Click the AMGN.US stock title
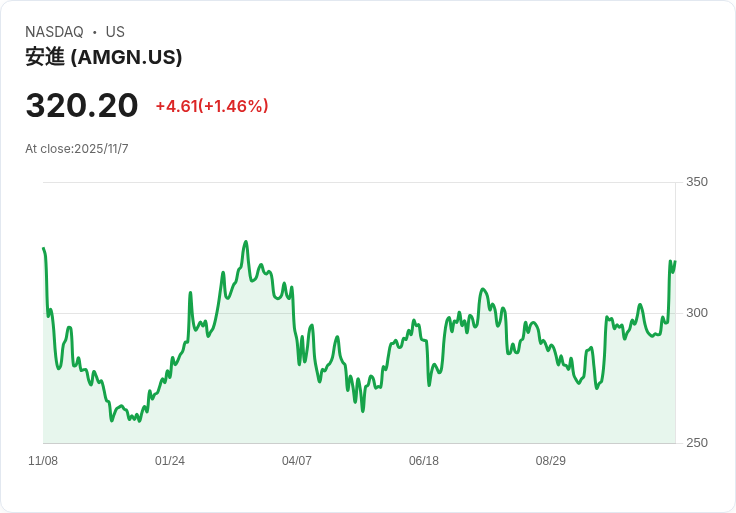The height and width of the screenshot is (513, 736). point(104,57)
